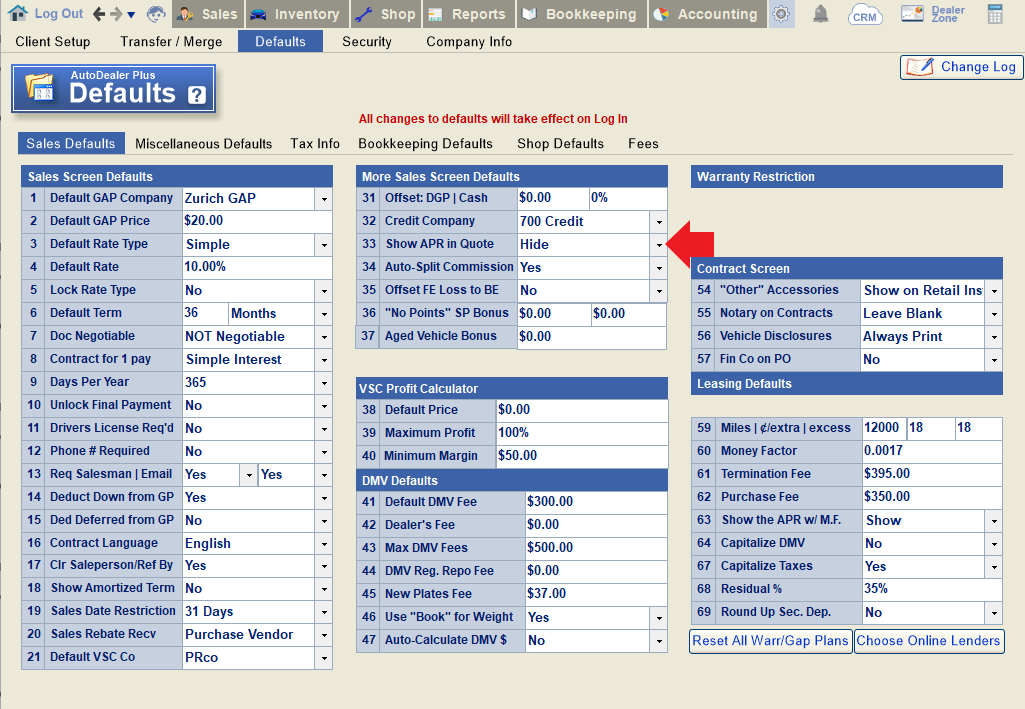
Task: Click the Default Term number field
Action: coord(205,313)
